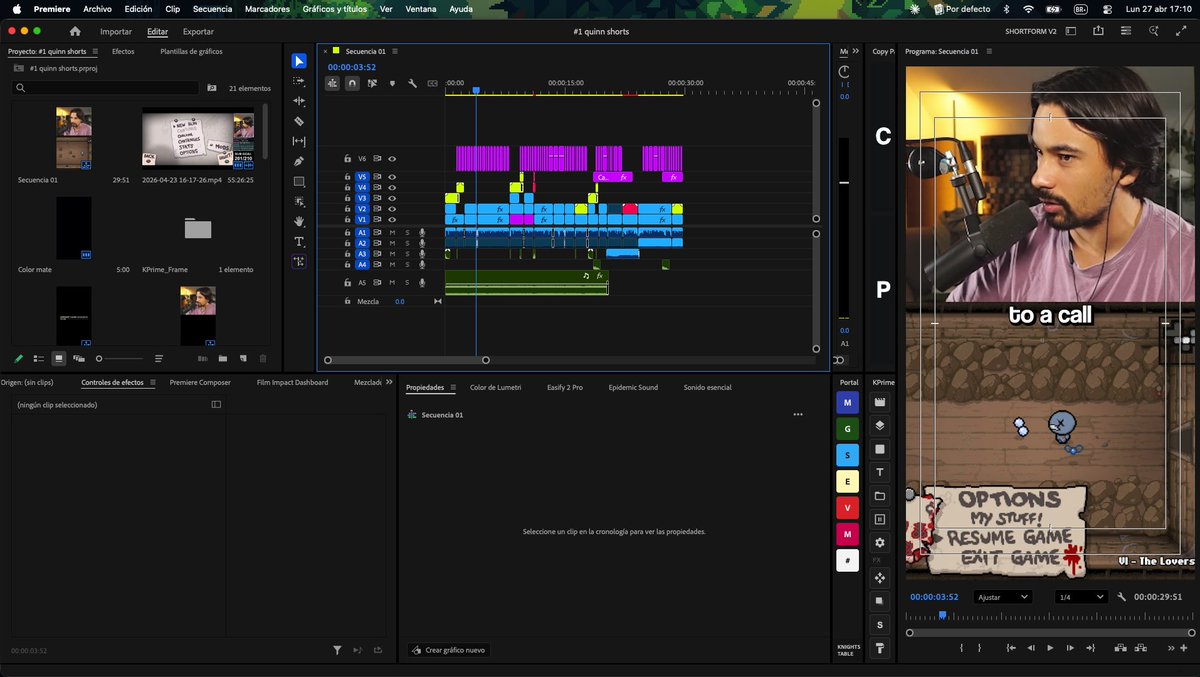1200x677 pixels.
Task: Hide track V6 with eye toggle
Action: click(x=392, y=158)
